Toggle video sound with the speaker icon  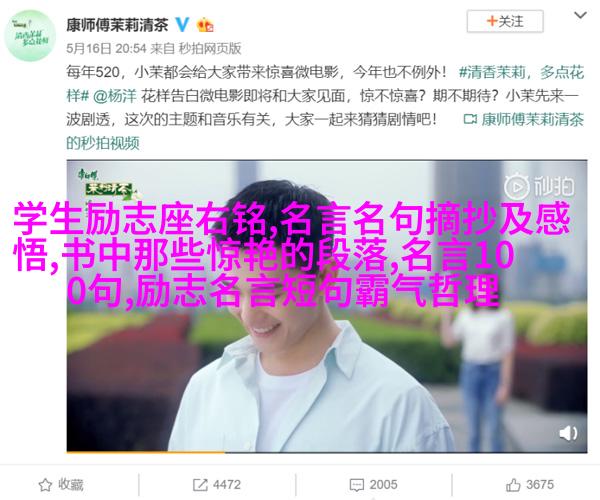pyautogui.click(x=568, y=433)
